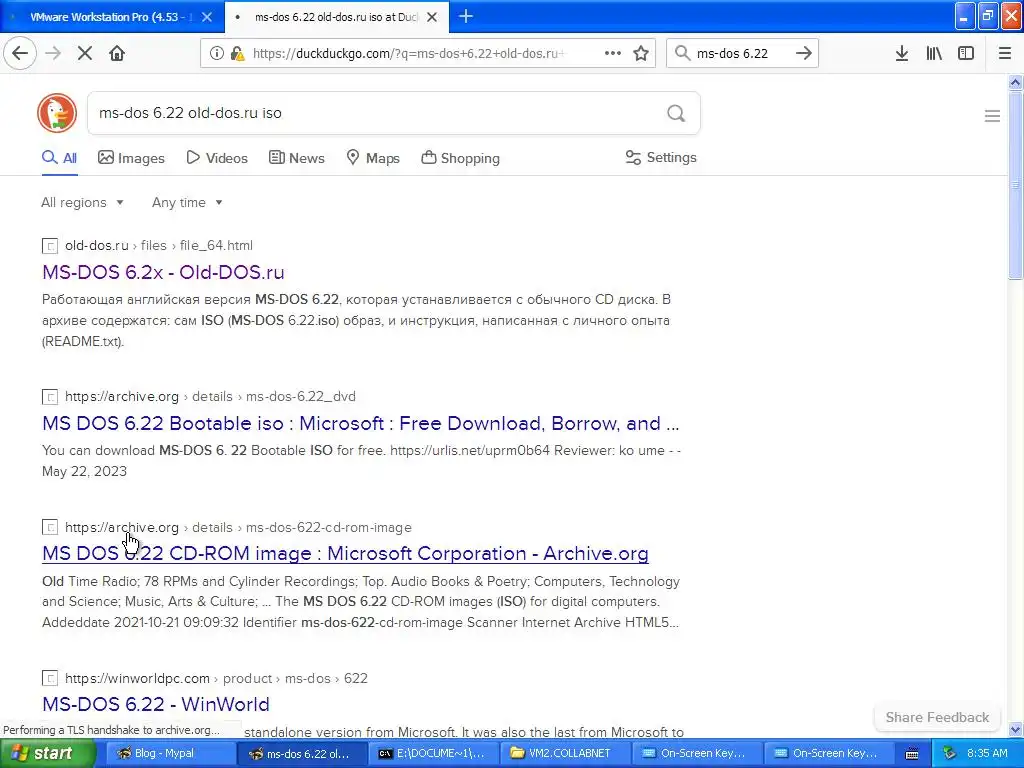Open a new tab with the plus button

point(466,17)
